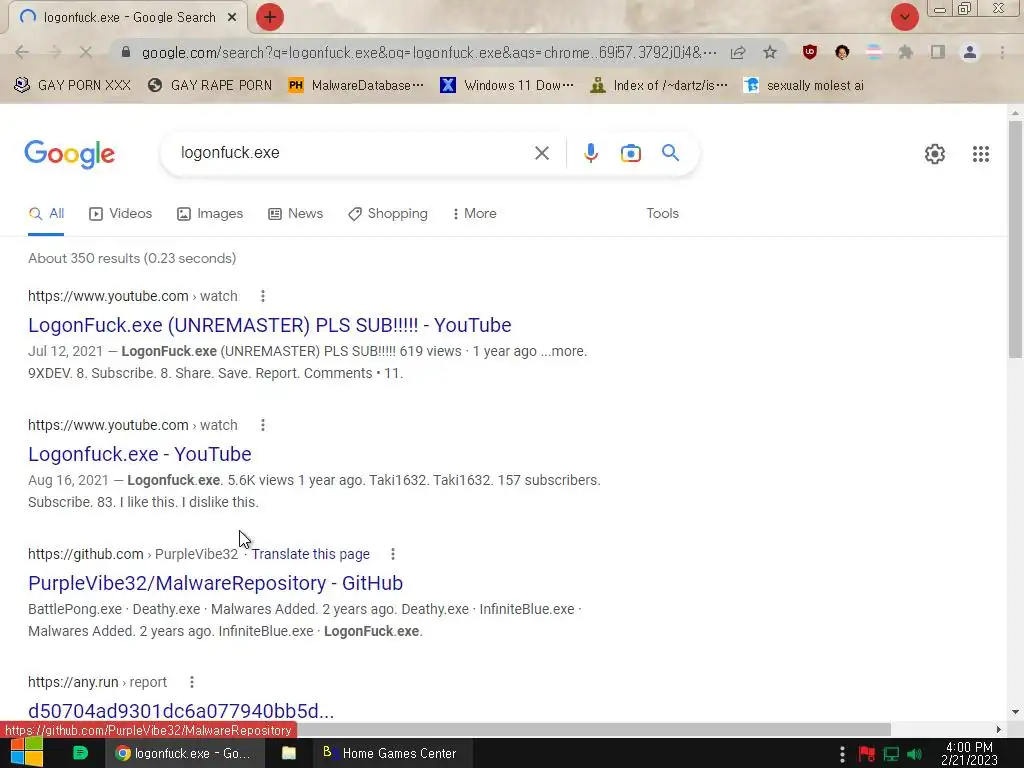
Task: Open Google settings gear
Action: (935, 154)
